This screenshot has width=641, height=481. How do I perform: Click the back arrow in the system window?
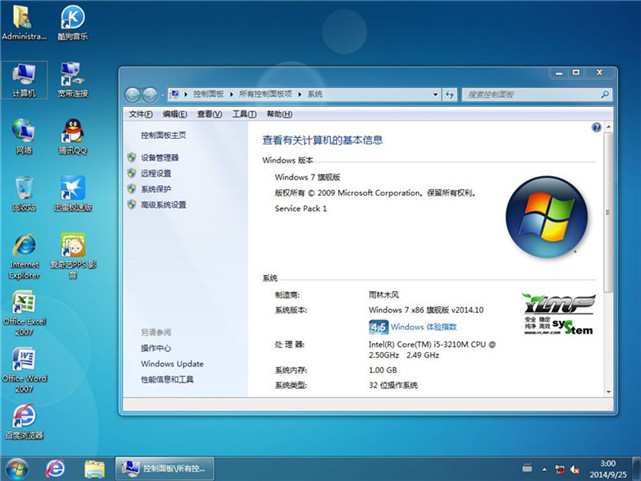click(x=134, y=94)
